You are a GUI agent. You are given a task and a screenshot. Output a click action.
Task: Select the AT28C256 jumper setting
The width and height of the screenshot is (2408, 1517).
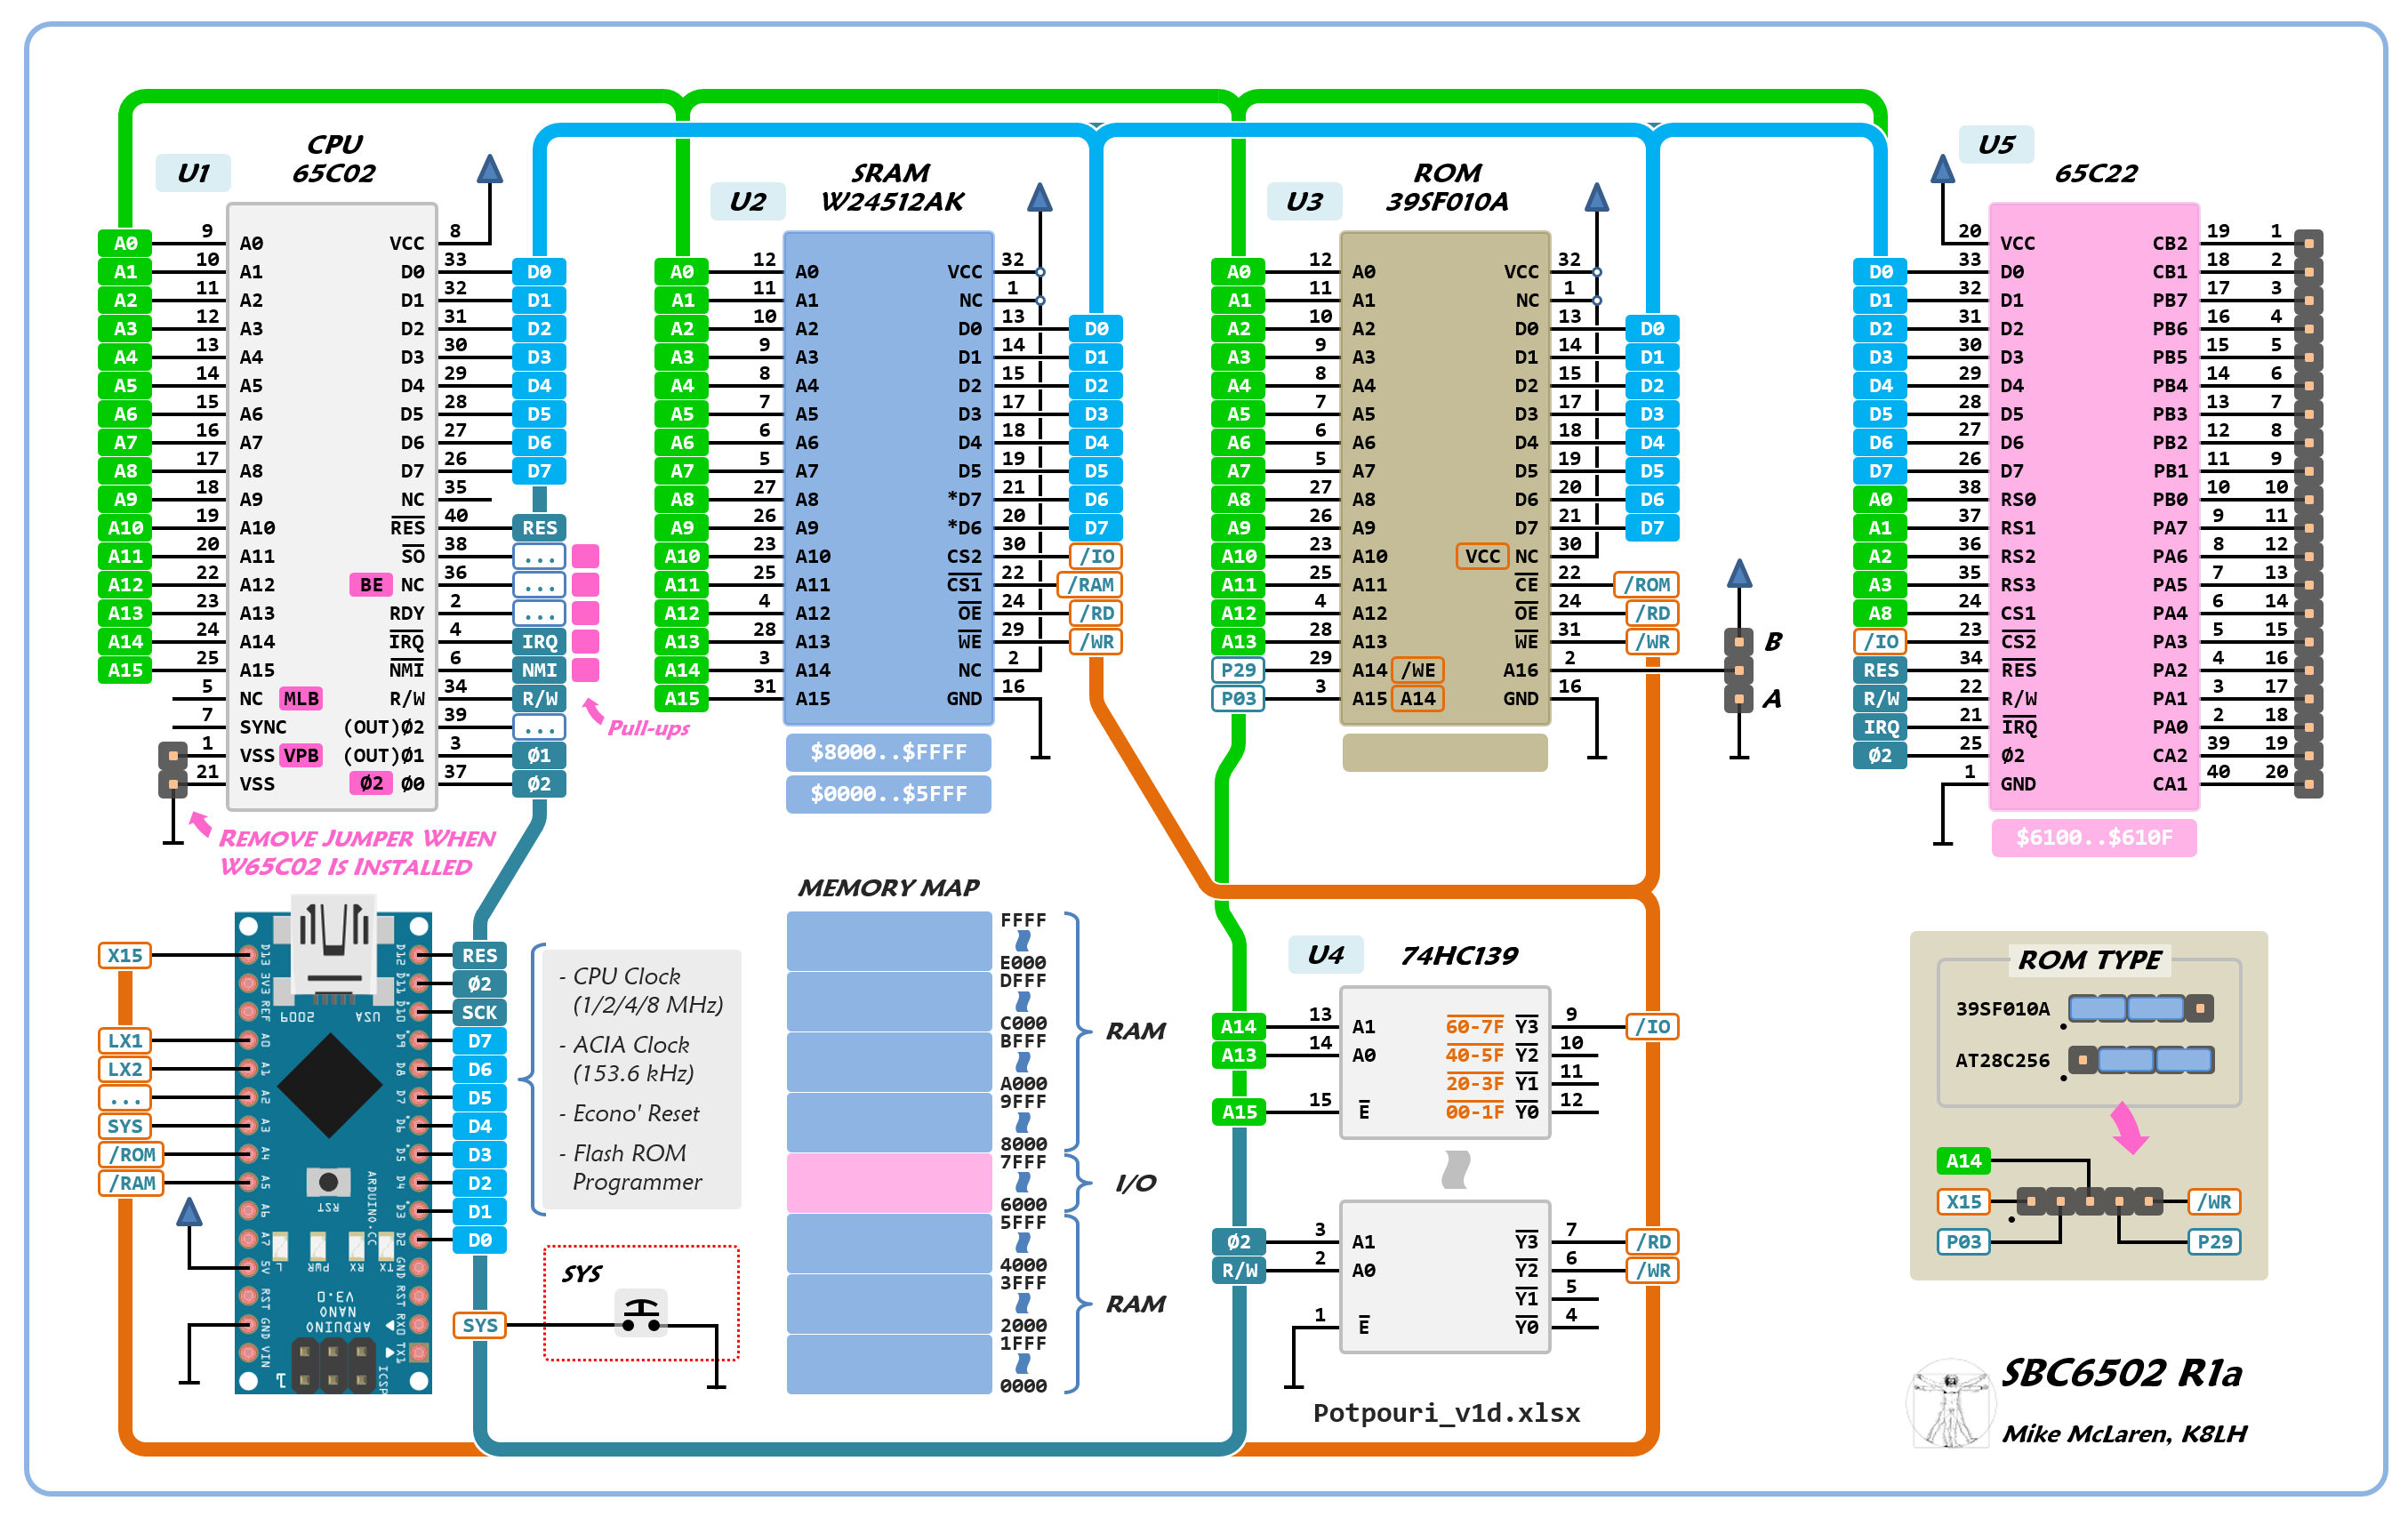click(x=2140, y=1060)
